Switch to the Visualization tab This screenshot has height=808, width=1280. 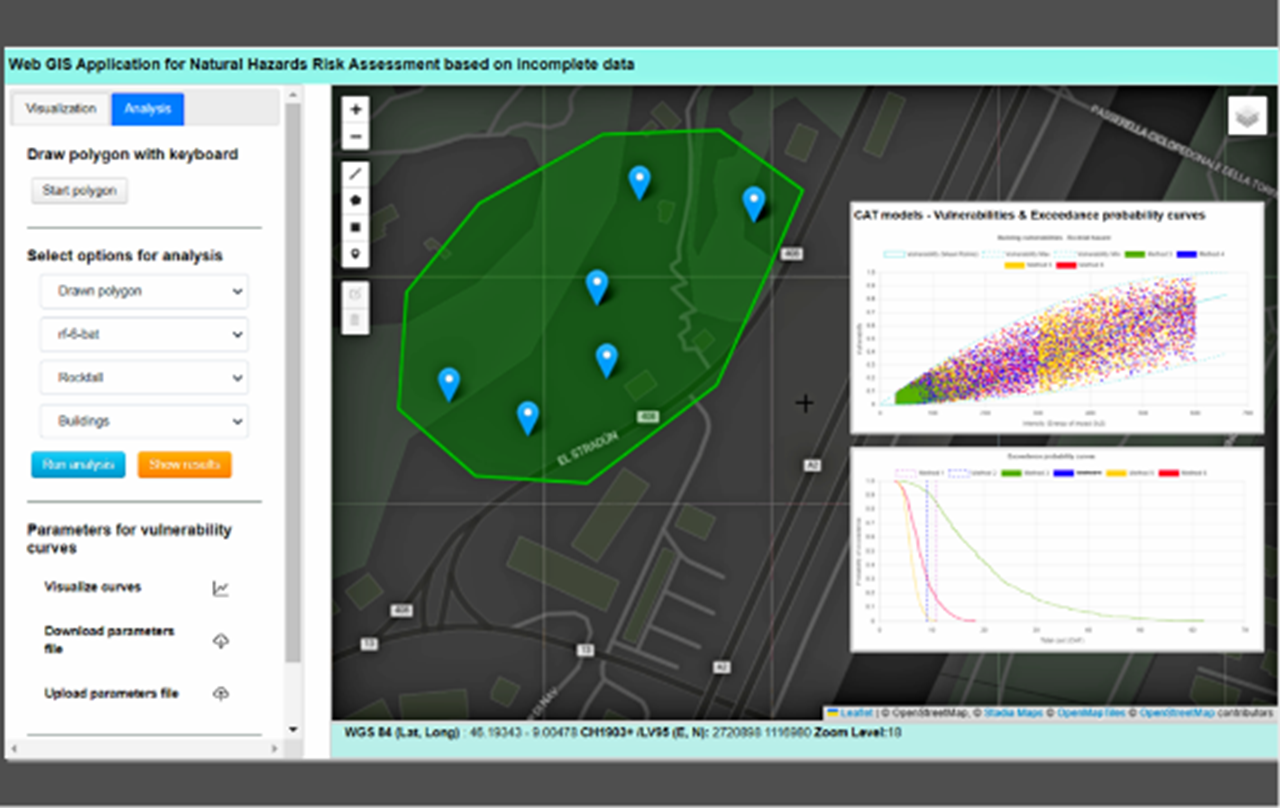(x=61, y=109)
